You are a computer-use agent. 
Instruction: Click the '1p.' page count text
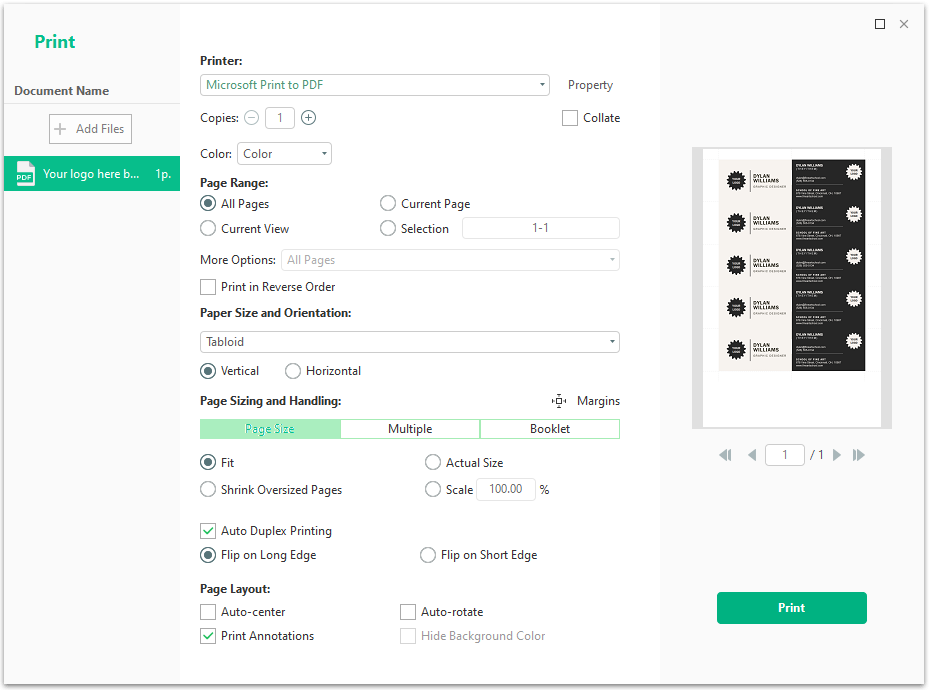point(163,174)
